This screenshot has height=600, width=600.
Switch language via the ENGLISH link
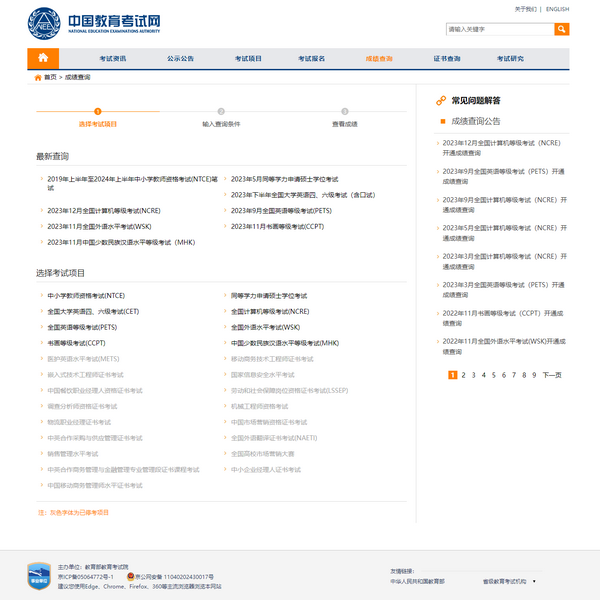pos(557,9)
